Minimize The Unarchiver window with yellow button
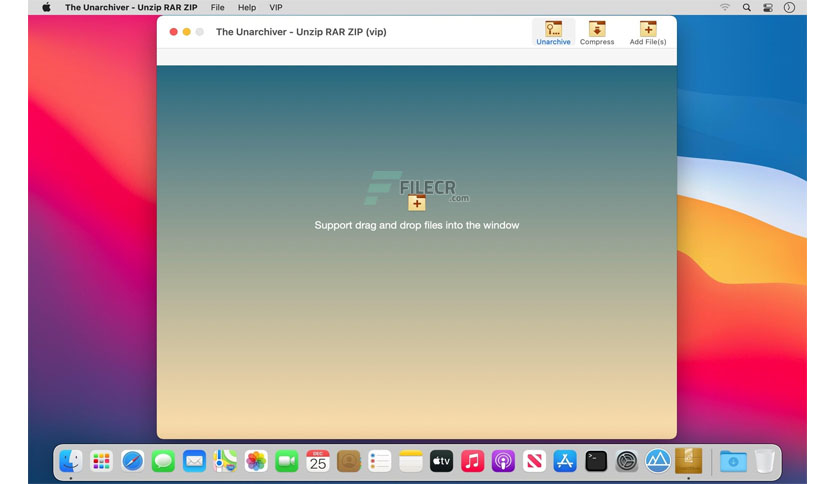836x484 pixels. pos(187,32)
